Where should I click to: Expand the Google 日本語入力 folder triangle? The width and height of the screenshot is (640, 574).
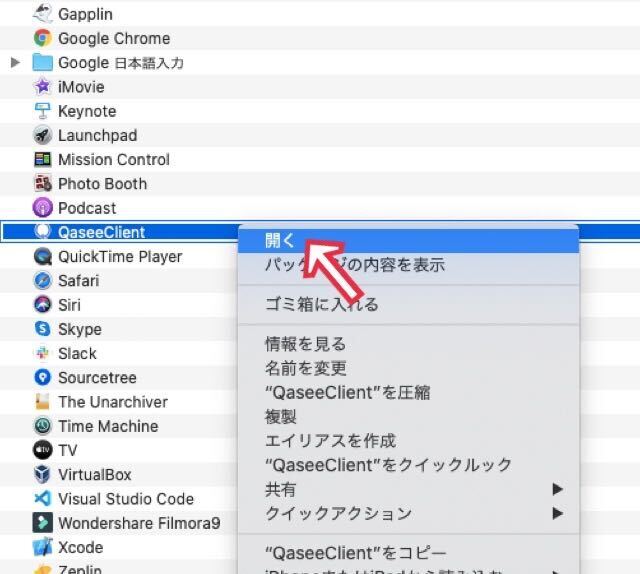click(15, 62)
